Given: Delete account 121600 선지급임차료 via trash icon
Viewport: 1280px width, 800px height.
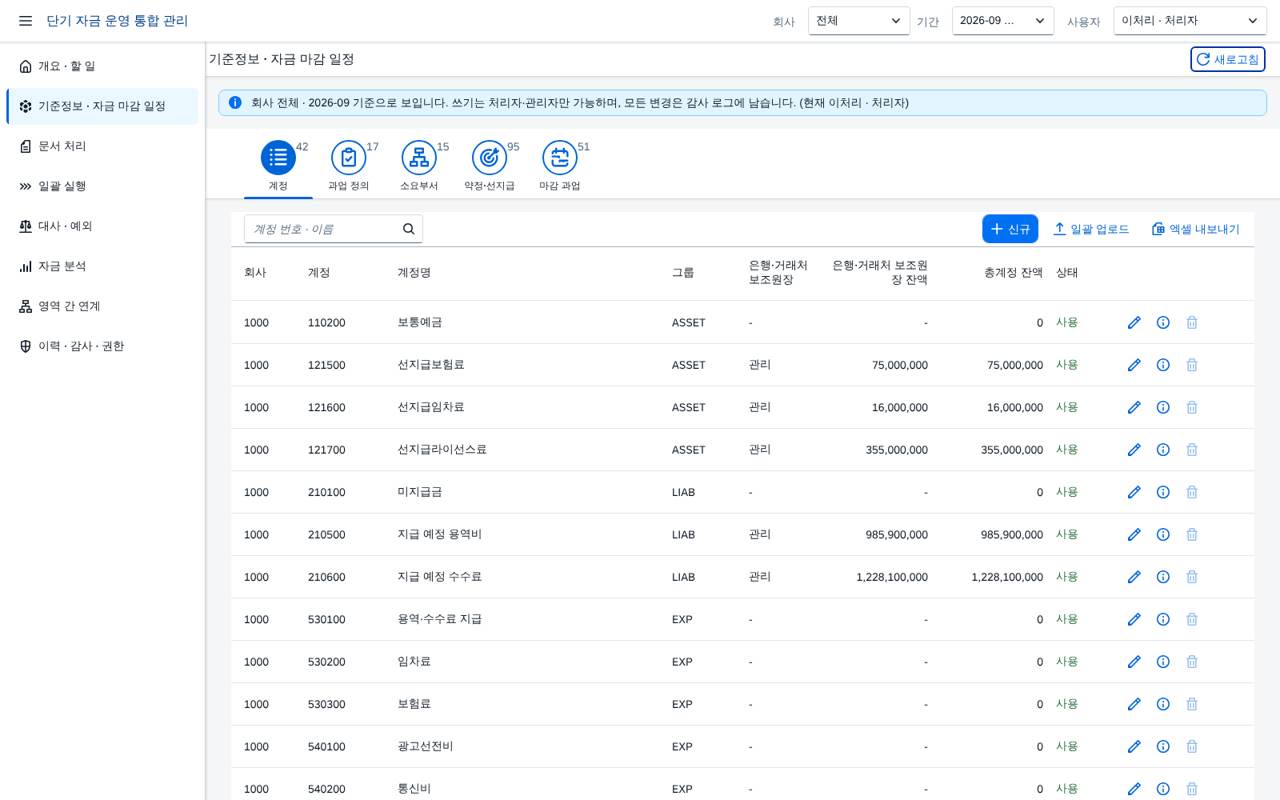Looking at the screenshot, I should [1192, 408].
